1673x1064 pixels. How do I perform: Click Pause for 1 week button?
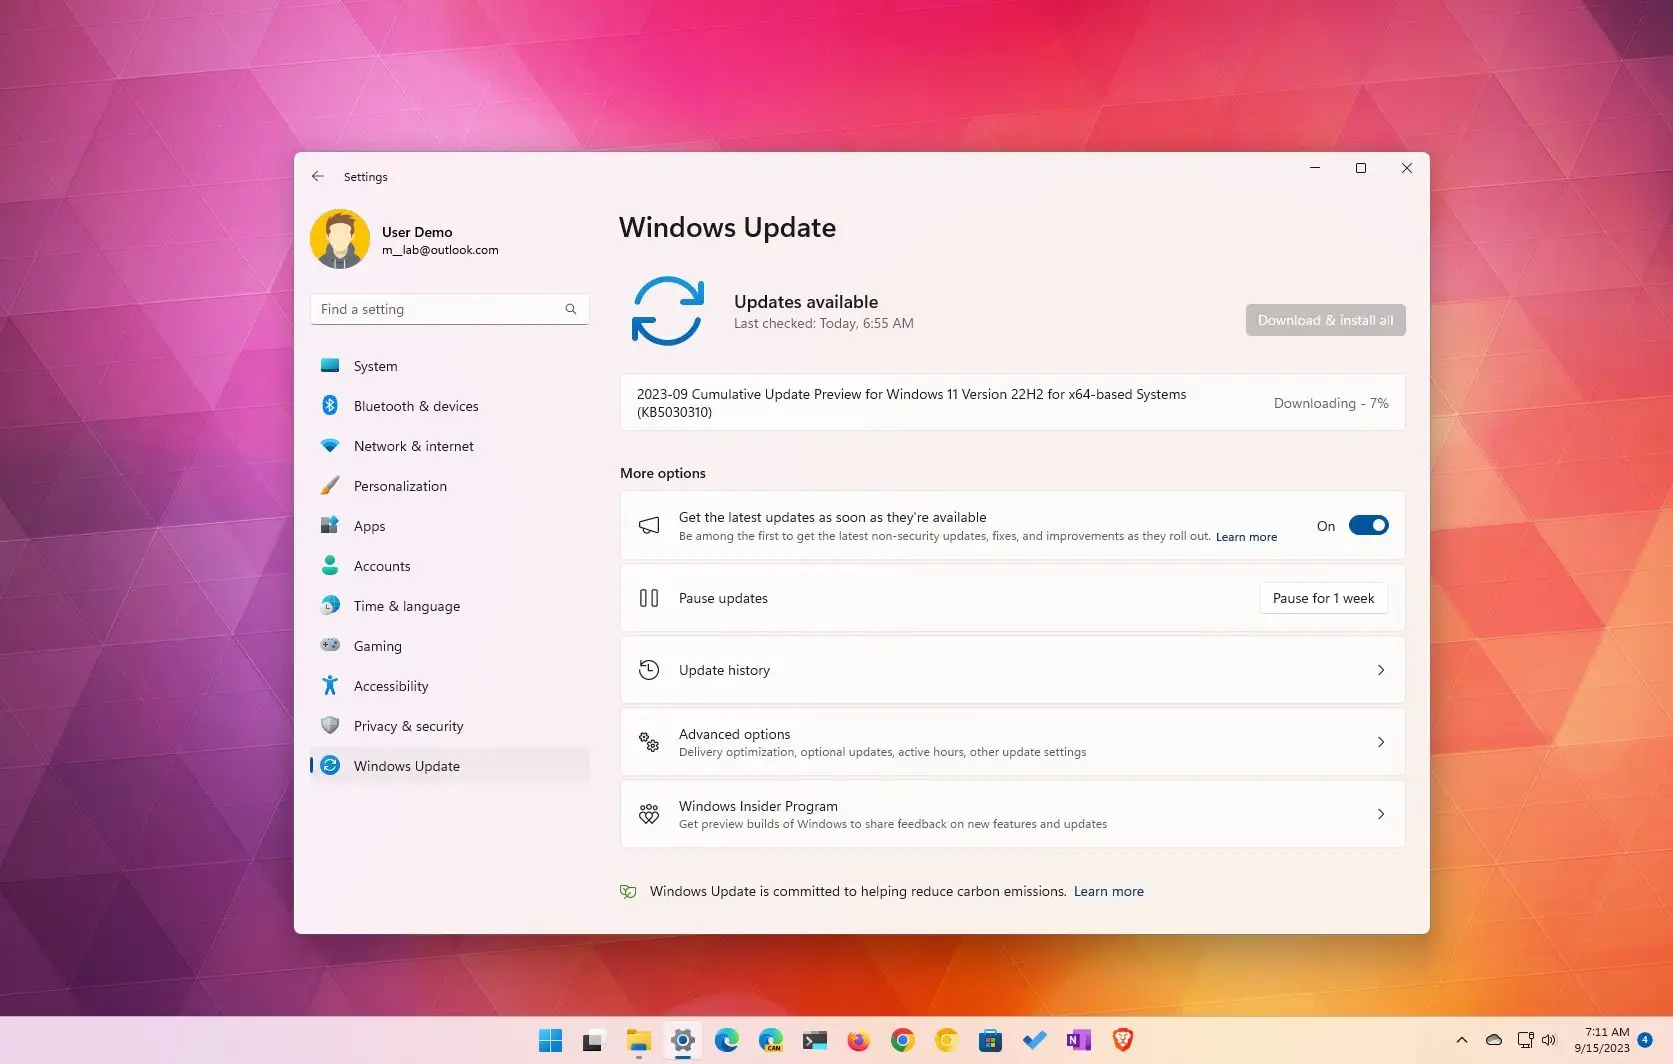click(1323, 598)
